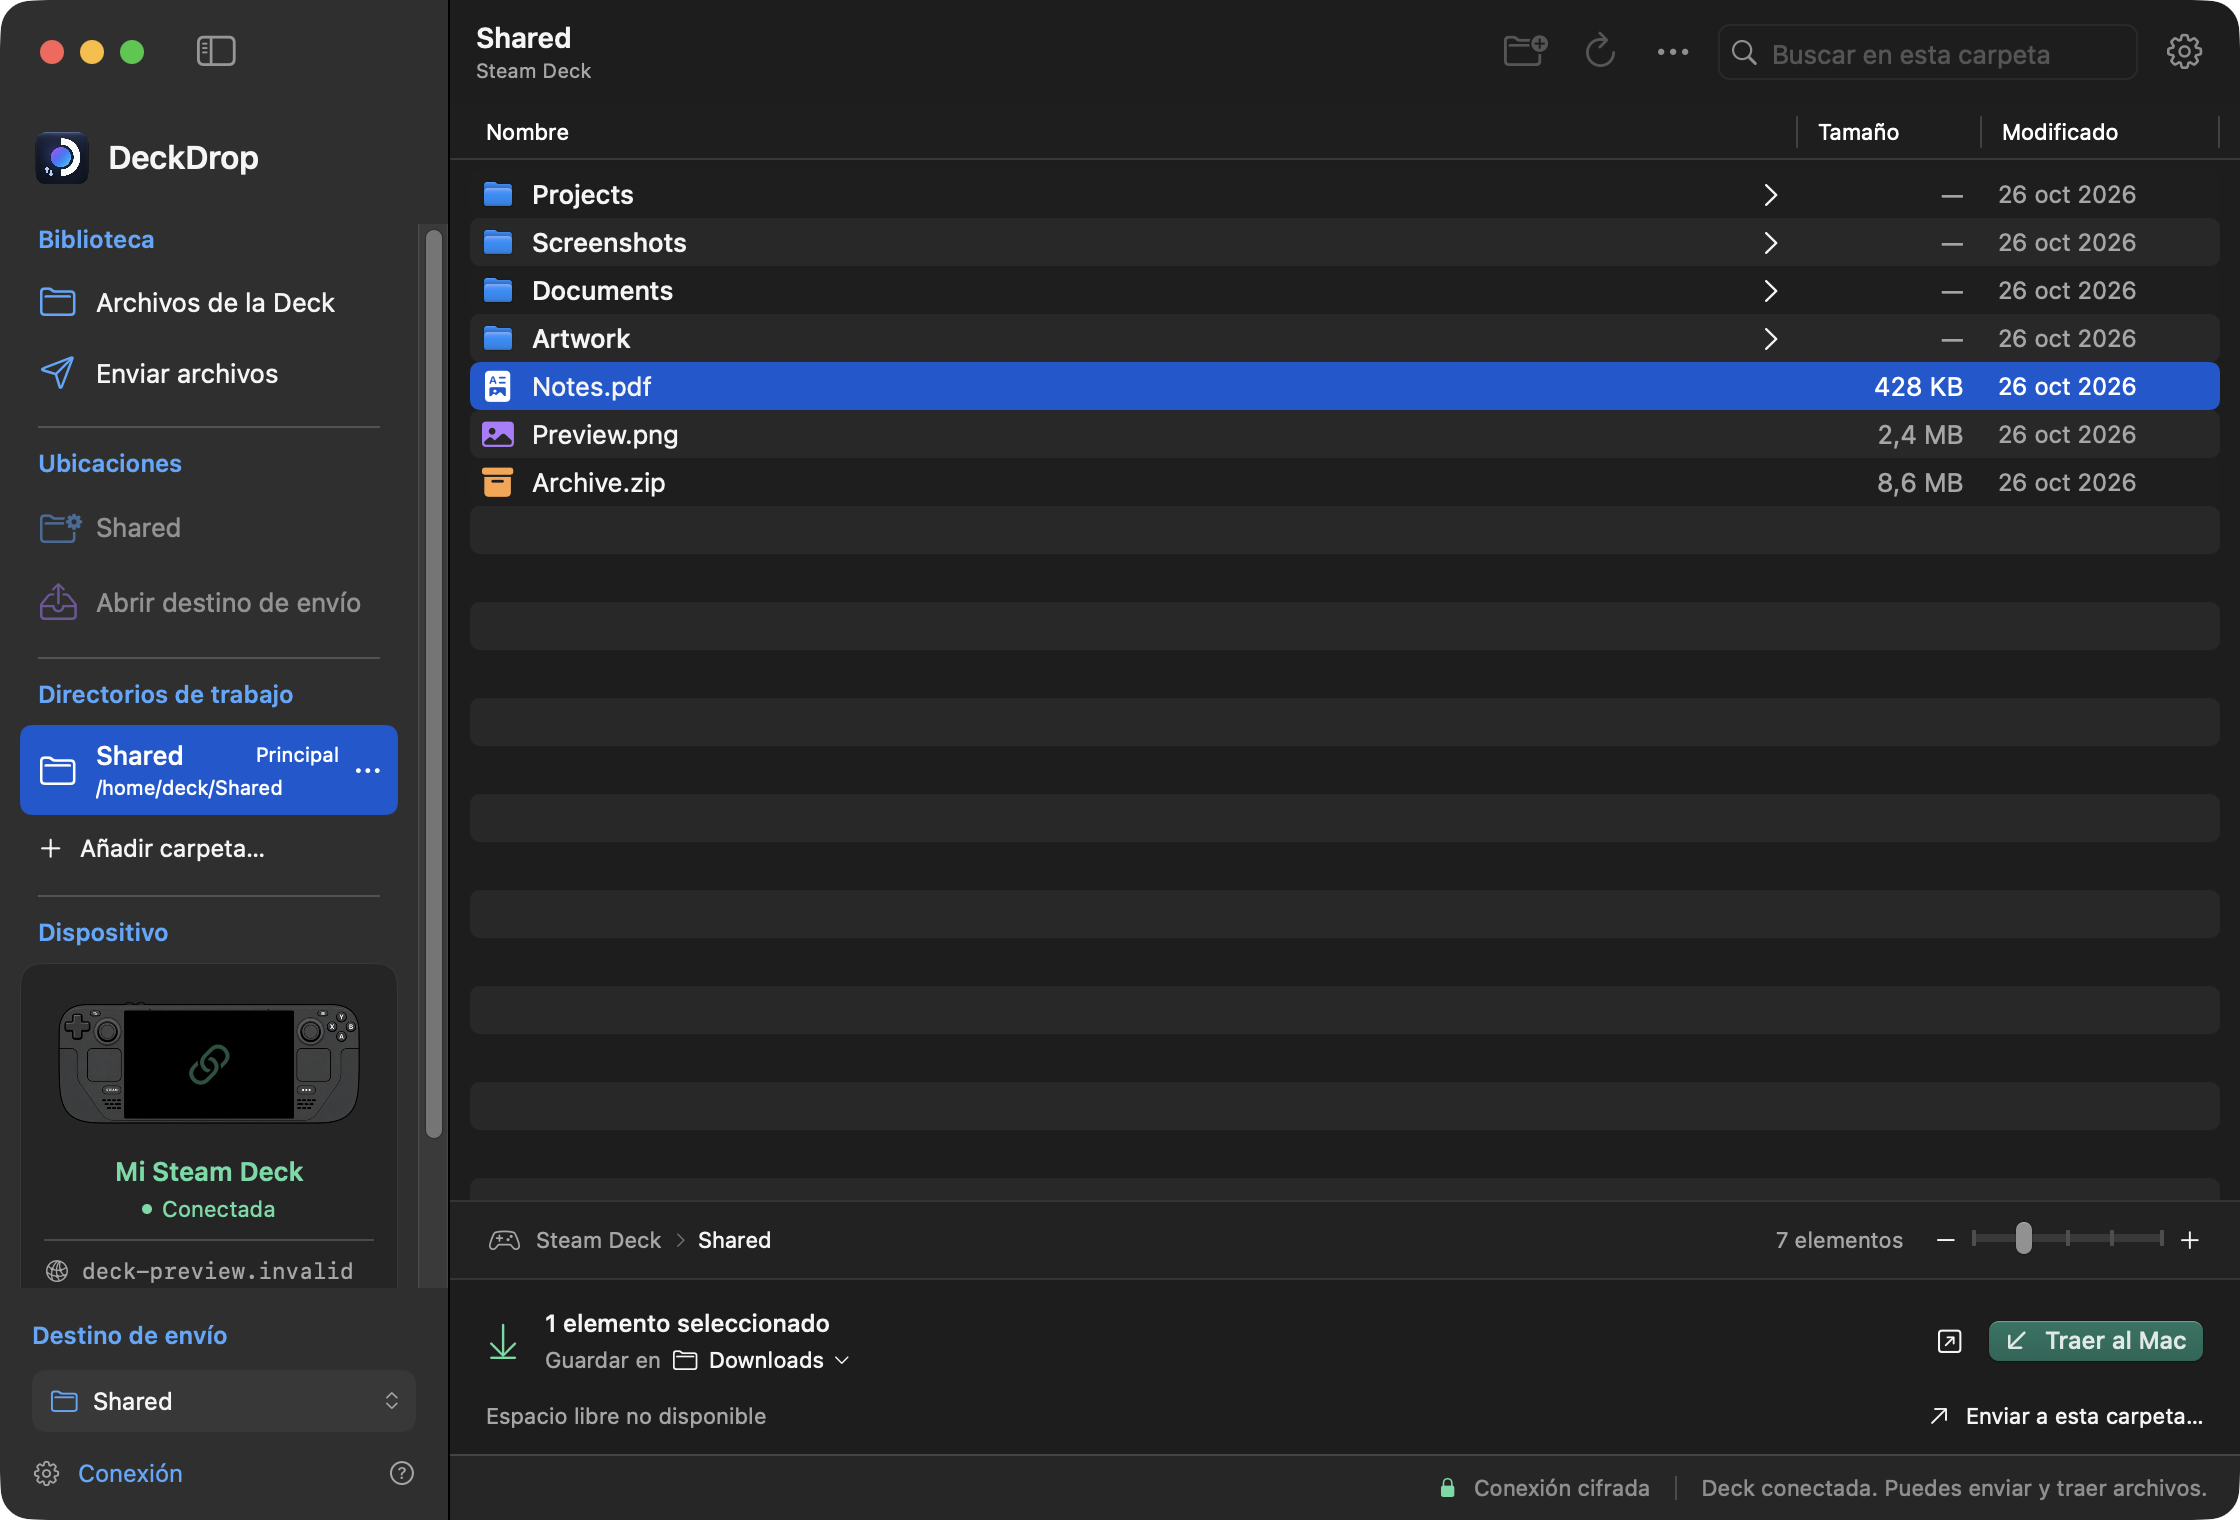Image resolution: width=2240 pixels, height=1520 pixels.
Task: Sort by Nombre column header
Action: (527, 132)
